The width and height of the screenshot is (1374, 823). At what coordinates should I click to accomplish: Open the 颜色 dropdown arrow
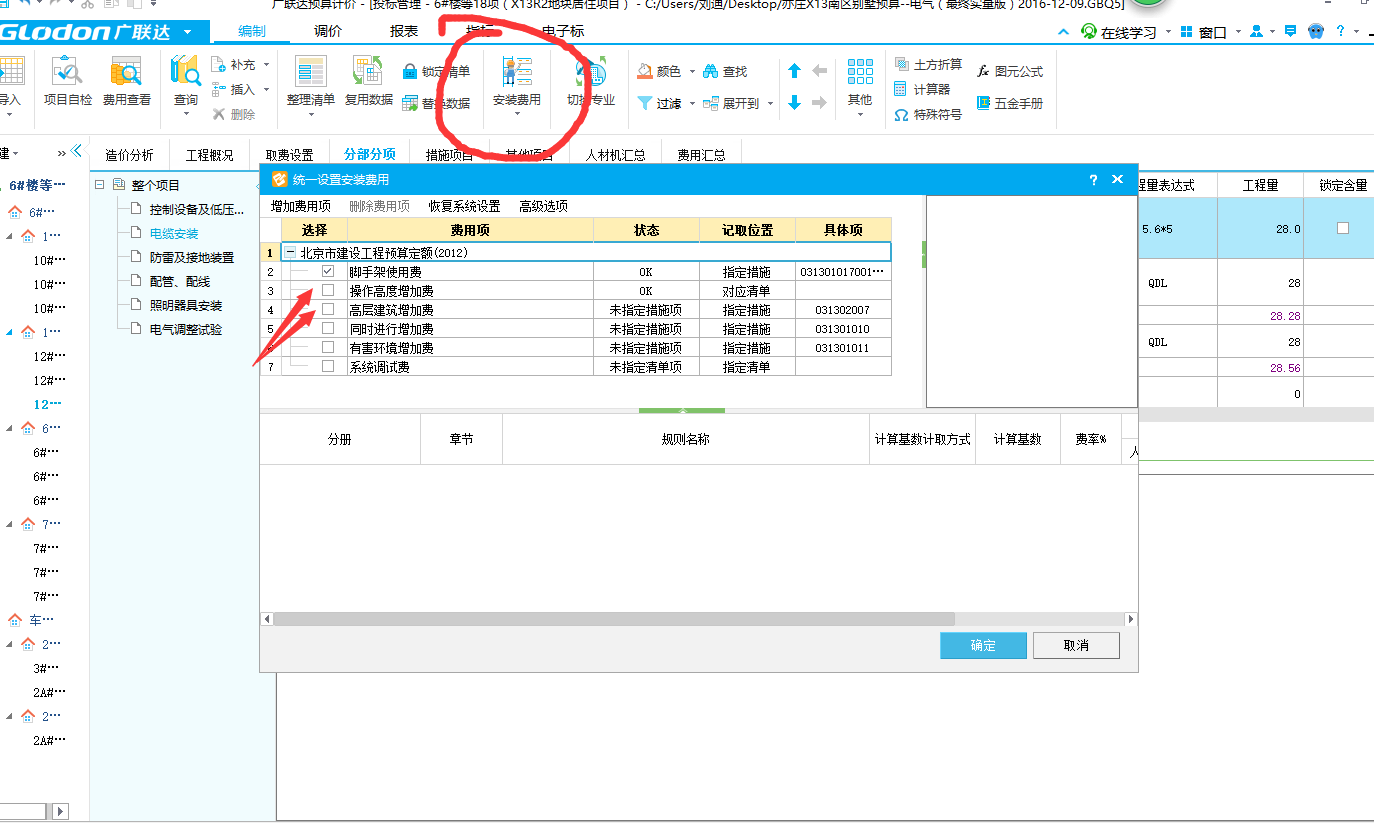coord(690,72)
